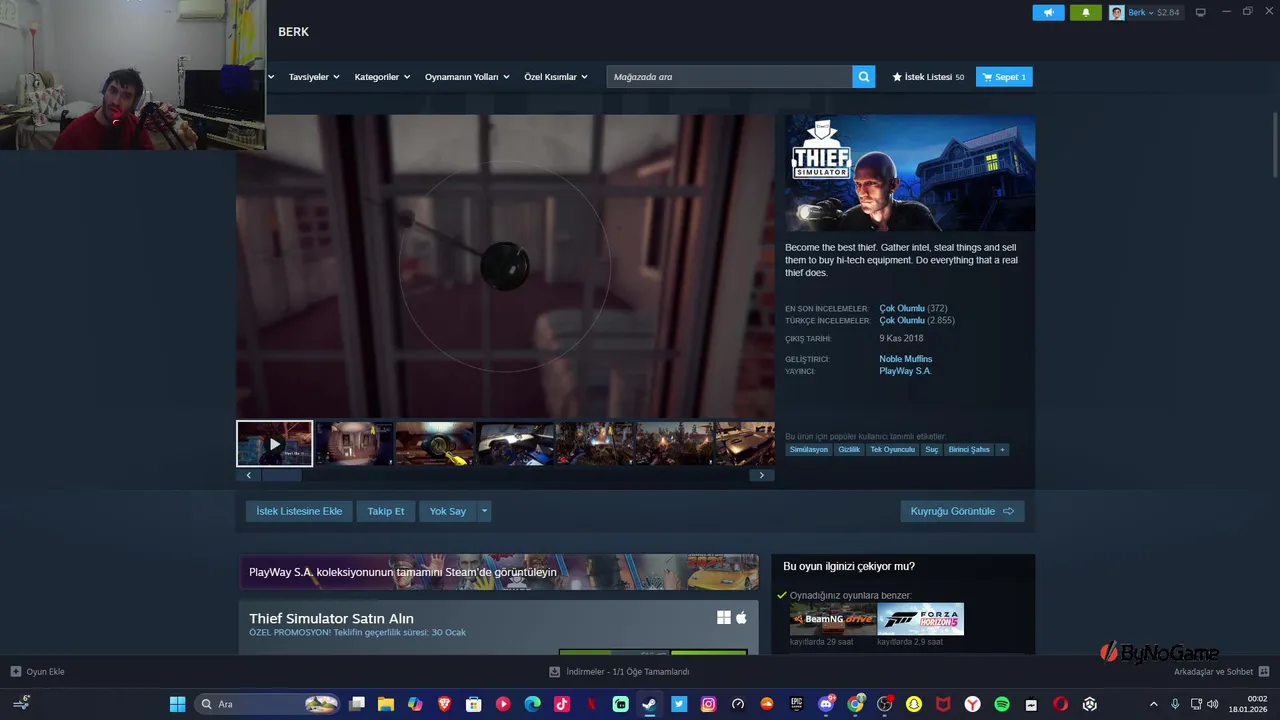Click Oyun Ekle add game button
The width and height of the screenshot is (1280, 720).
click(x=37, y=672)
